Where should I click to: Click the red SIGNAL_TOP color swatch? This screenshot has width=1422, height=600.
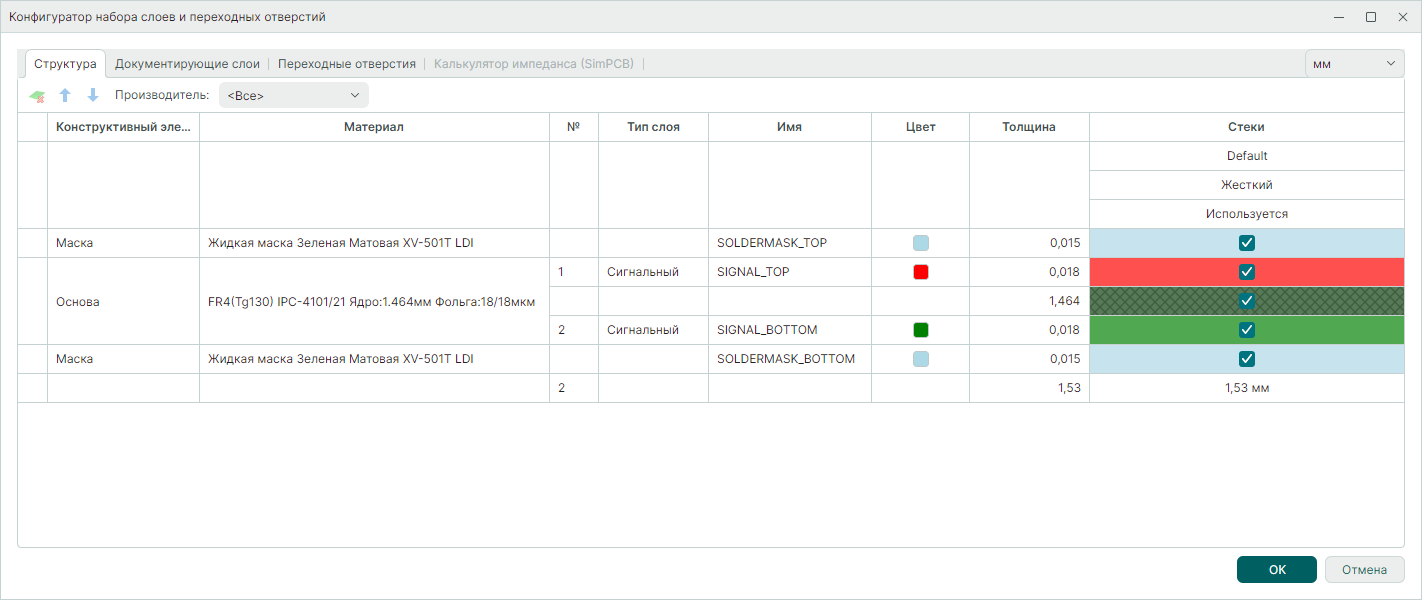[920, 272]
